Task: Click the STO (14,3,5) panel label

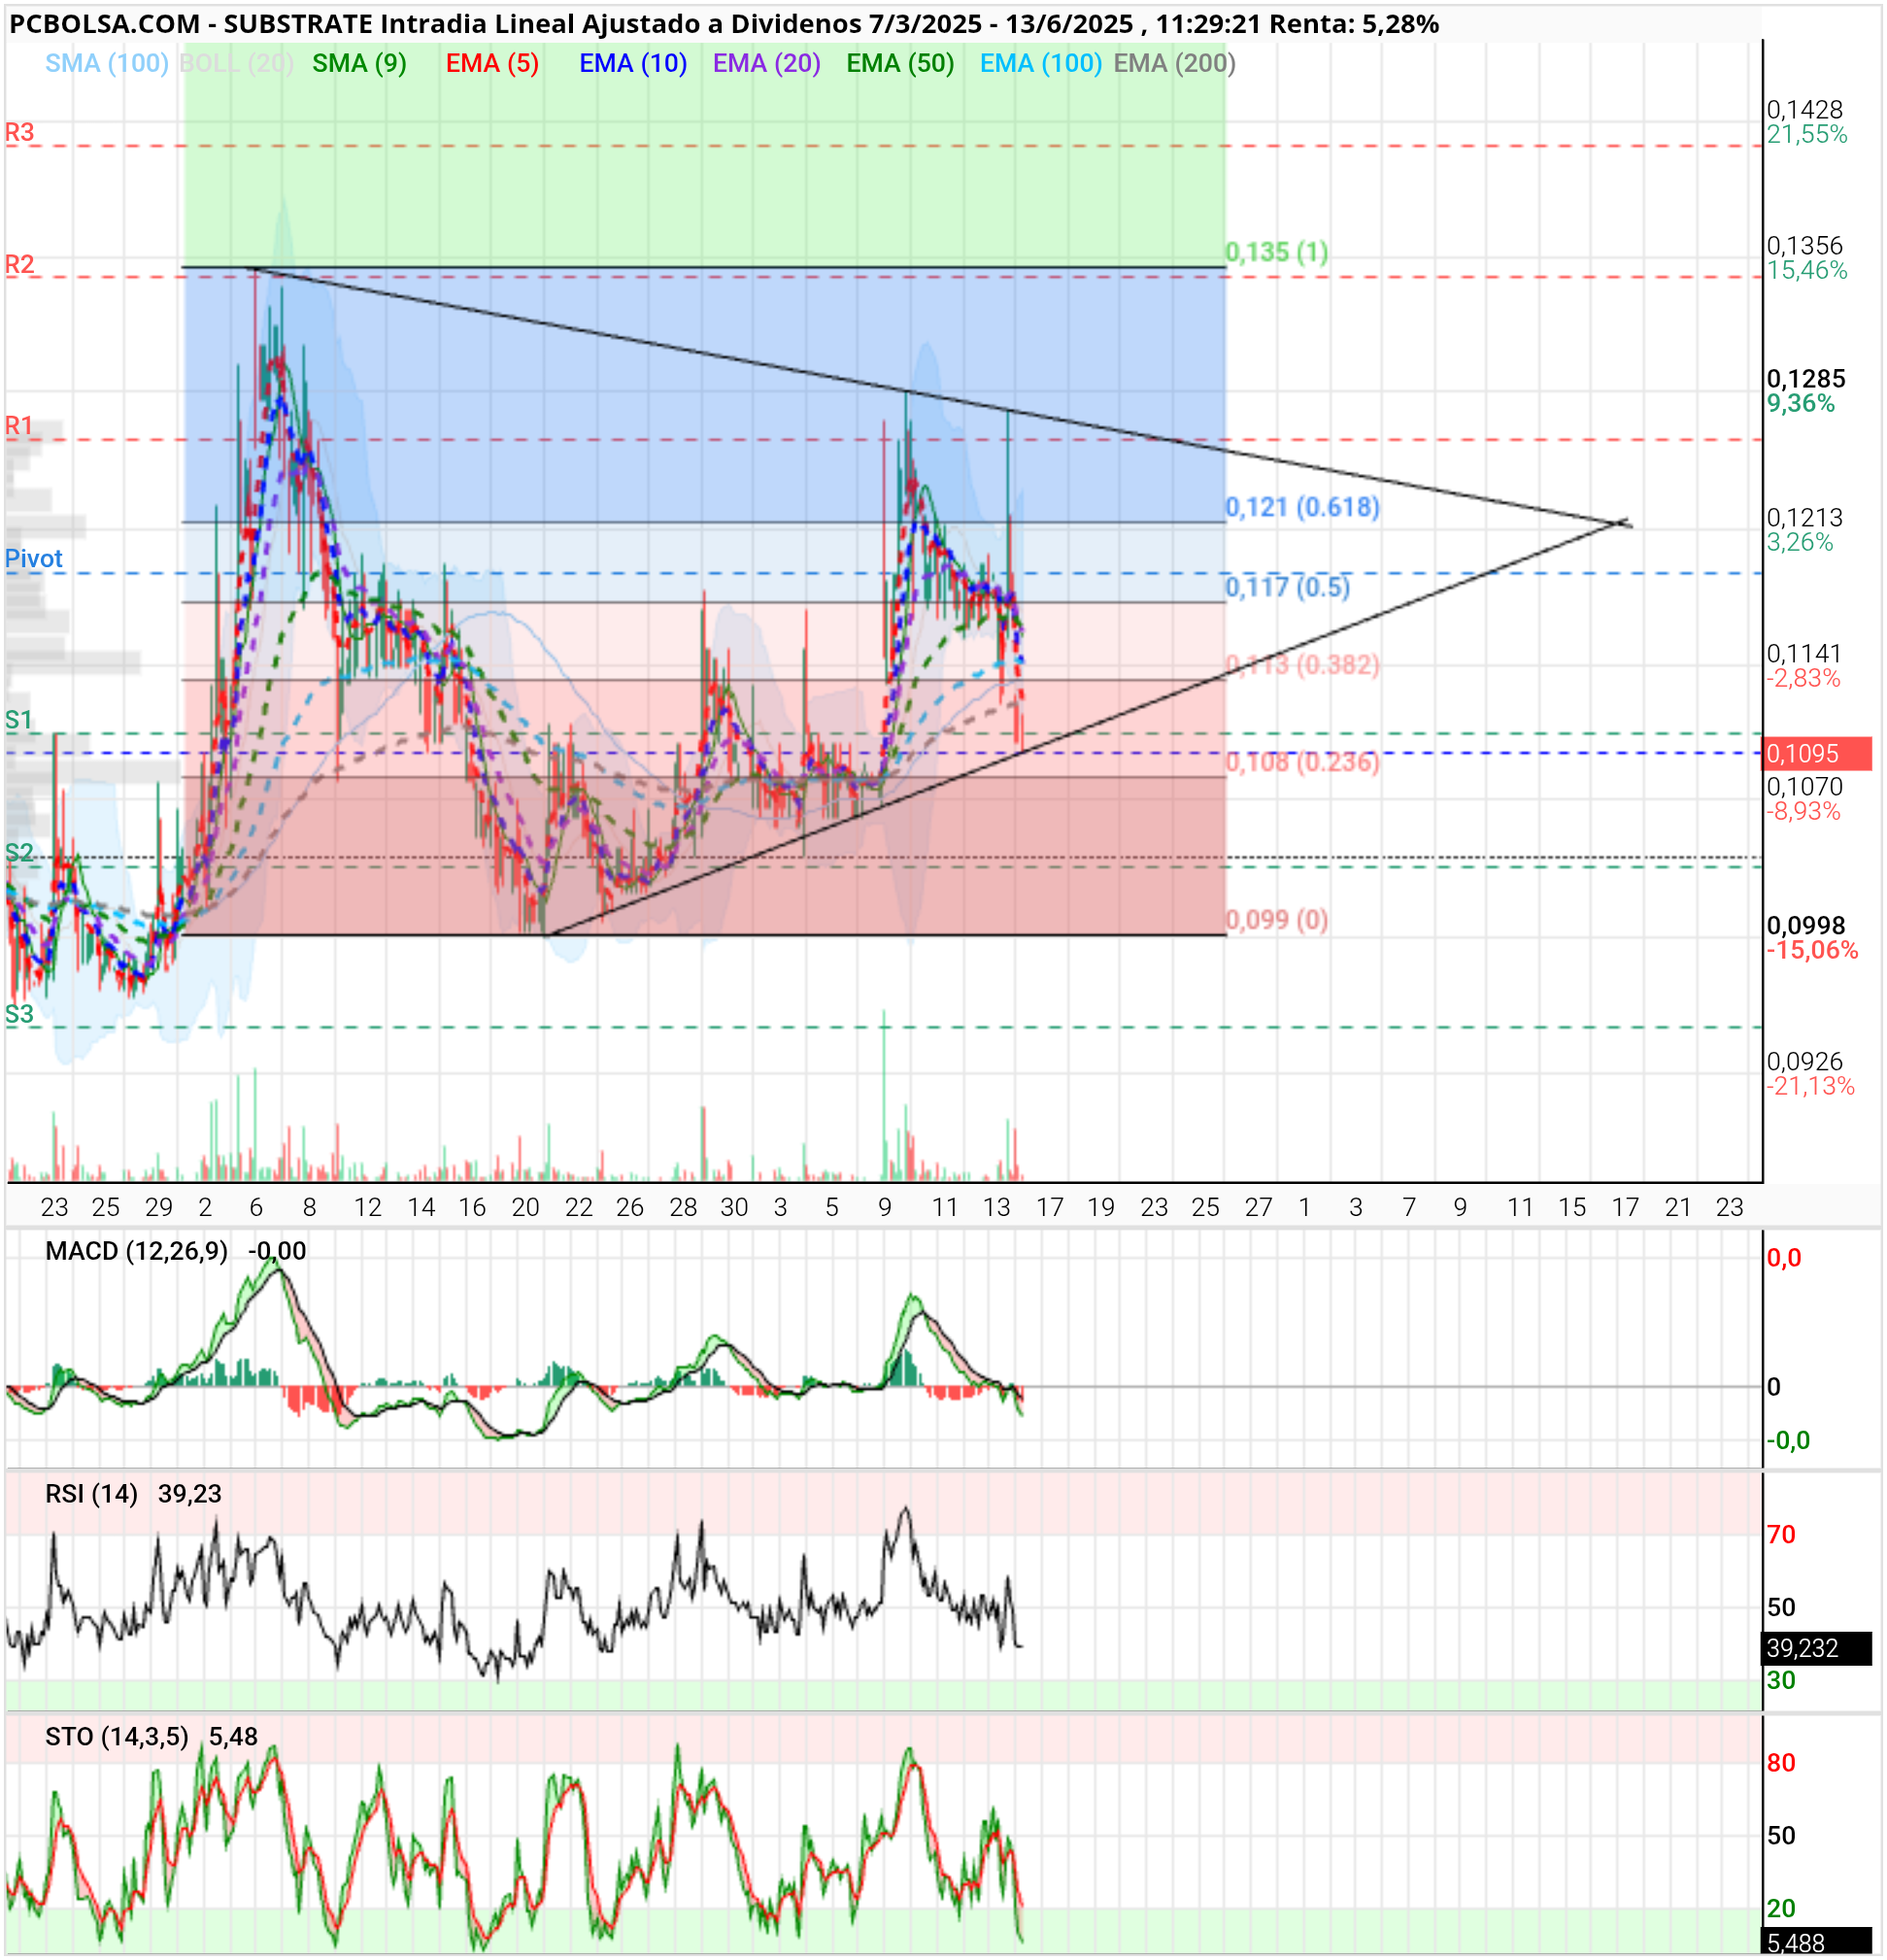Action: pos(116,1737)
